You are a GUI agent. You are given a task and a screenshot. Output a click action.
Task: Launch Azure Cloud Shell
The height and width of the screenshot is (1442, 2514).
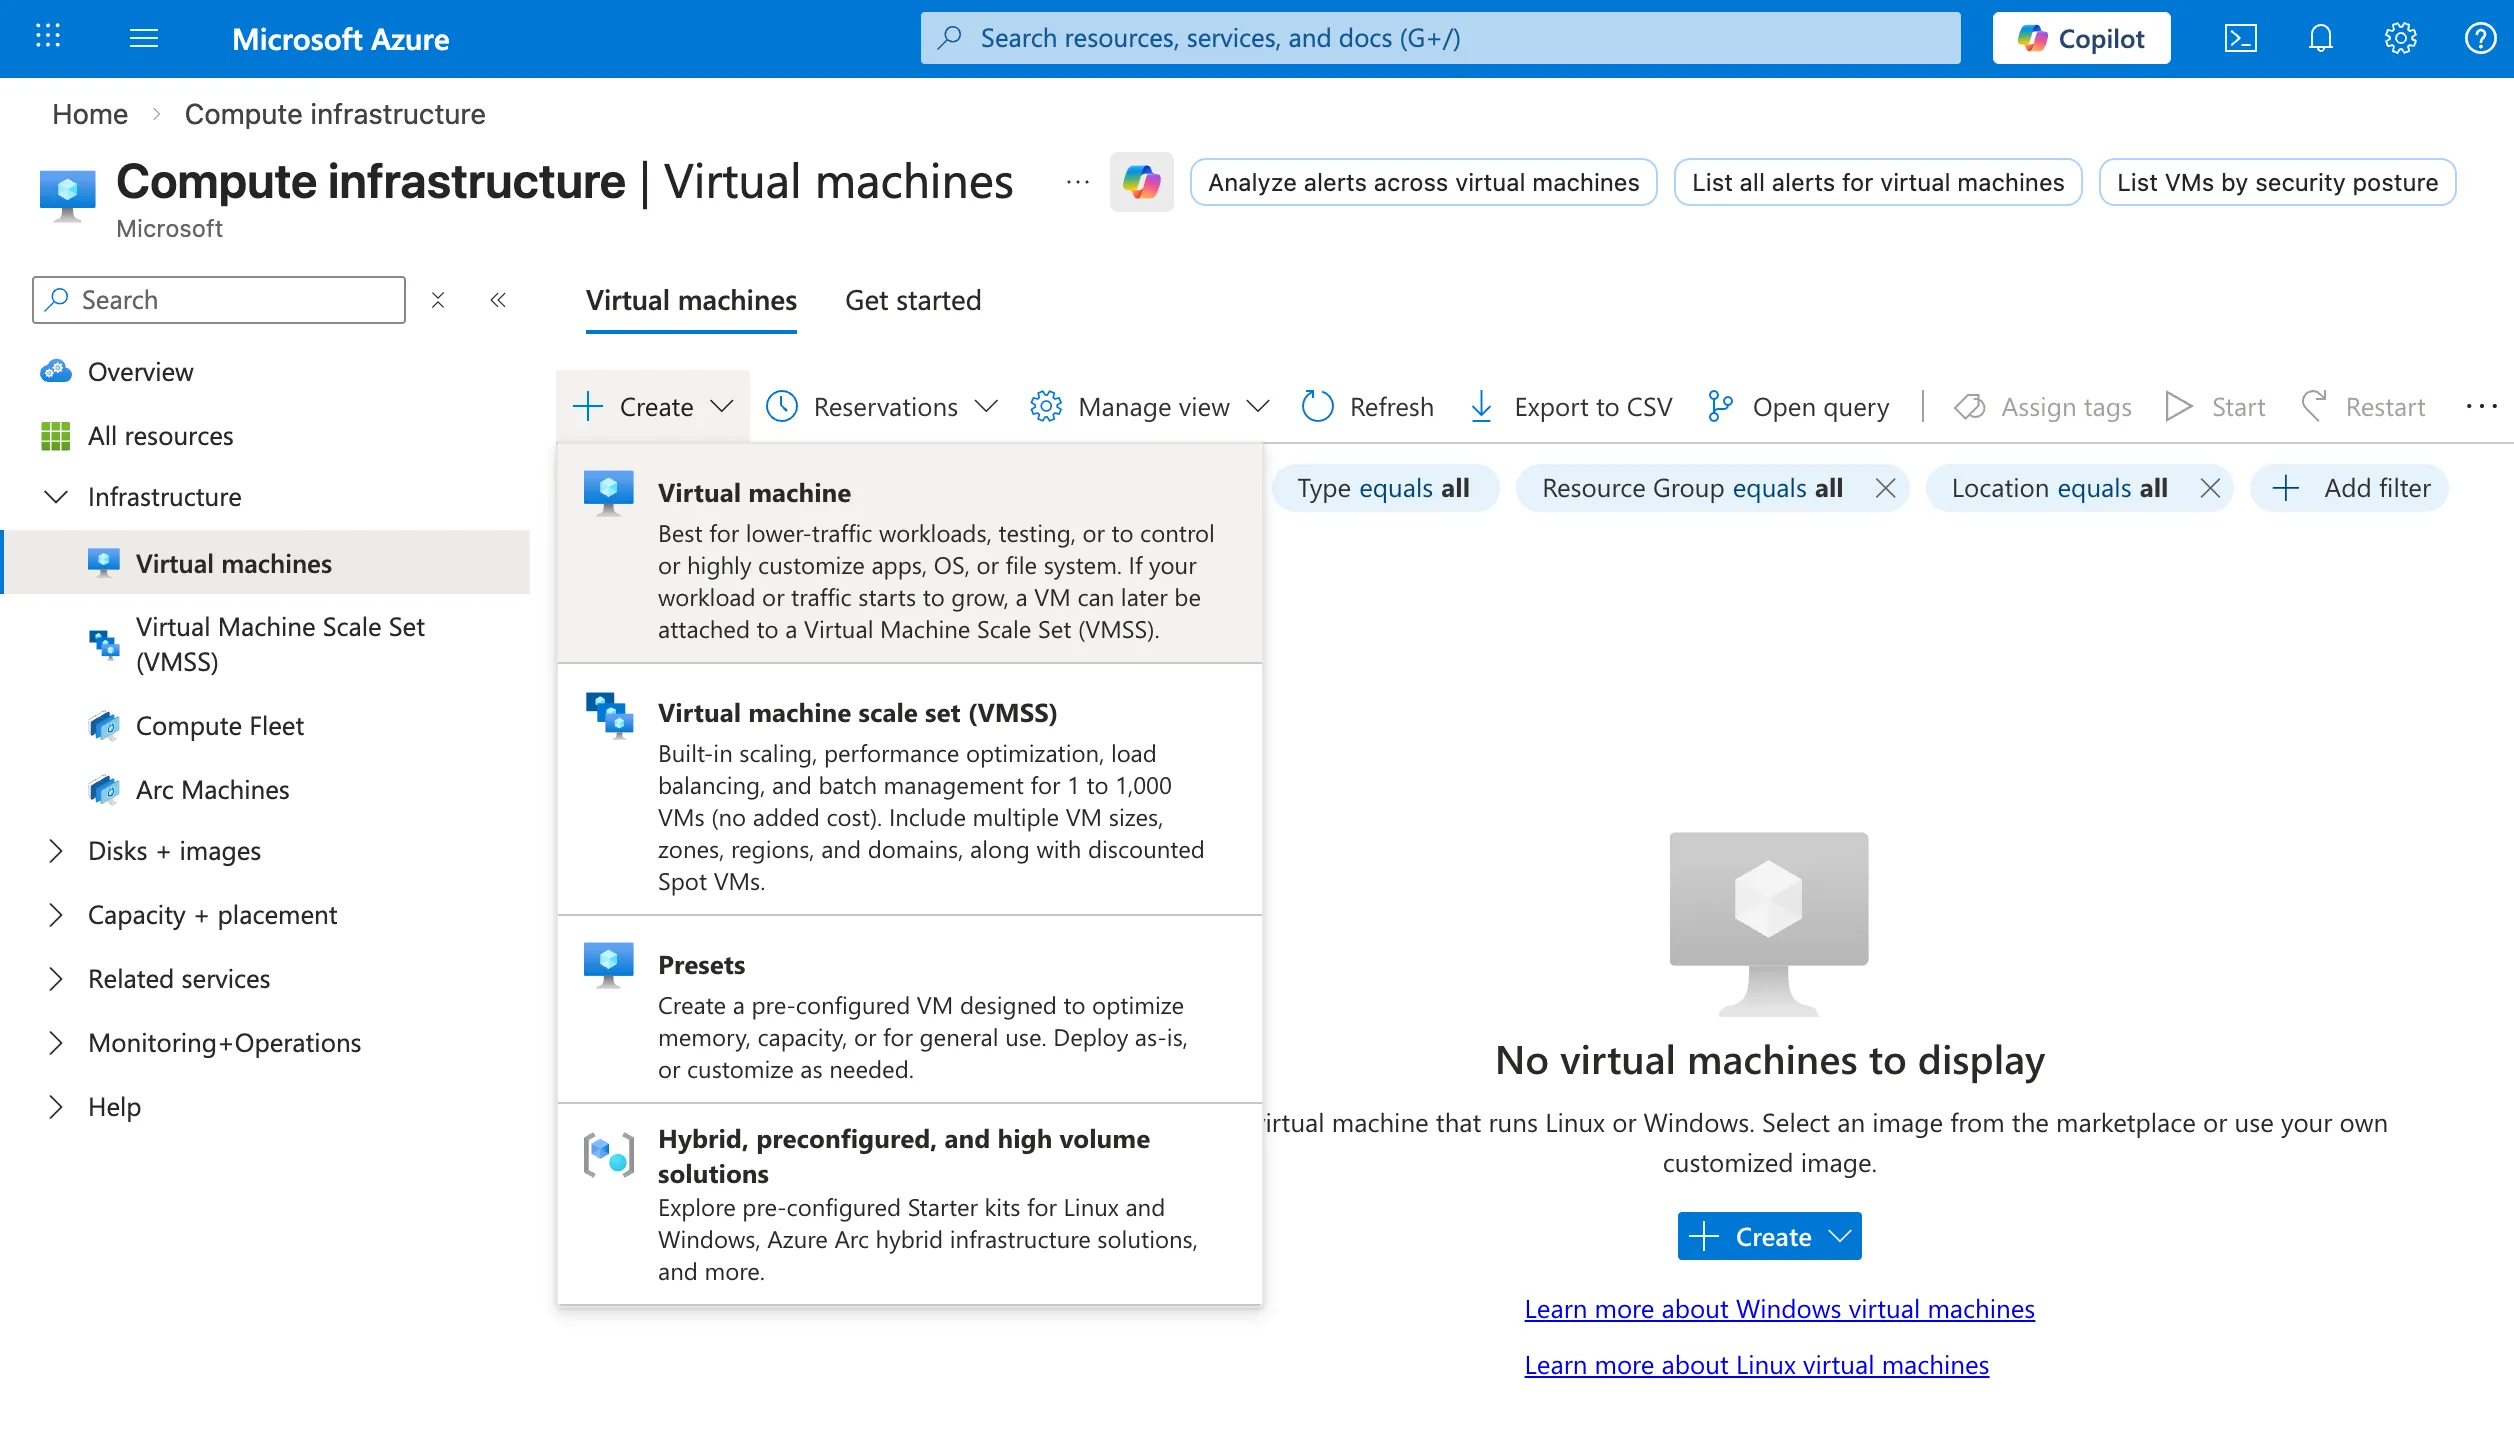2241,38
